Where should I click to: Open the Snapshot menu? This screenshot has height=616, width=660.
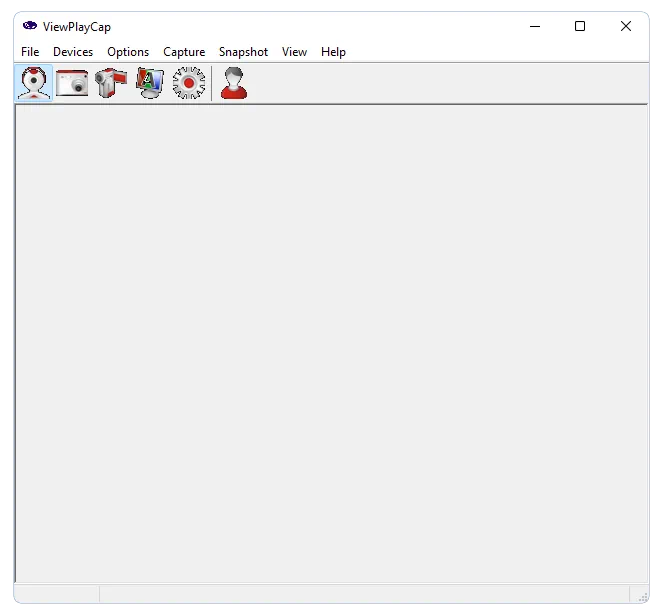(243, 52)
